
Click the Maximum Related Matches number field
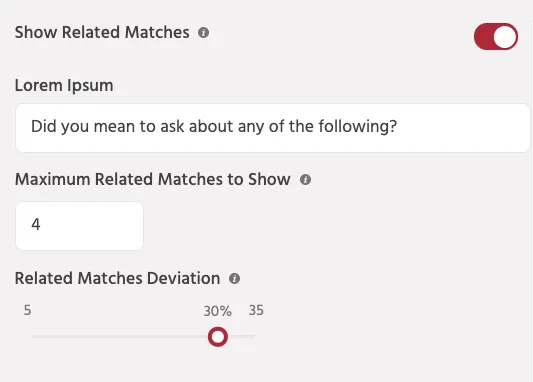pyautogui.click(x=80, y=226)
